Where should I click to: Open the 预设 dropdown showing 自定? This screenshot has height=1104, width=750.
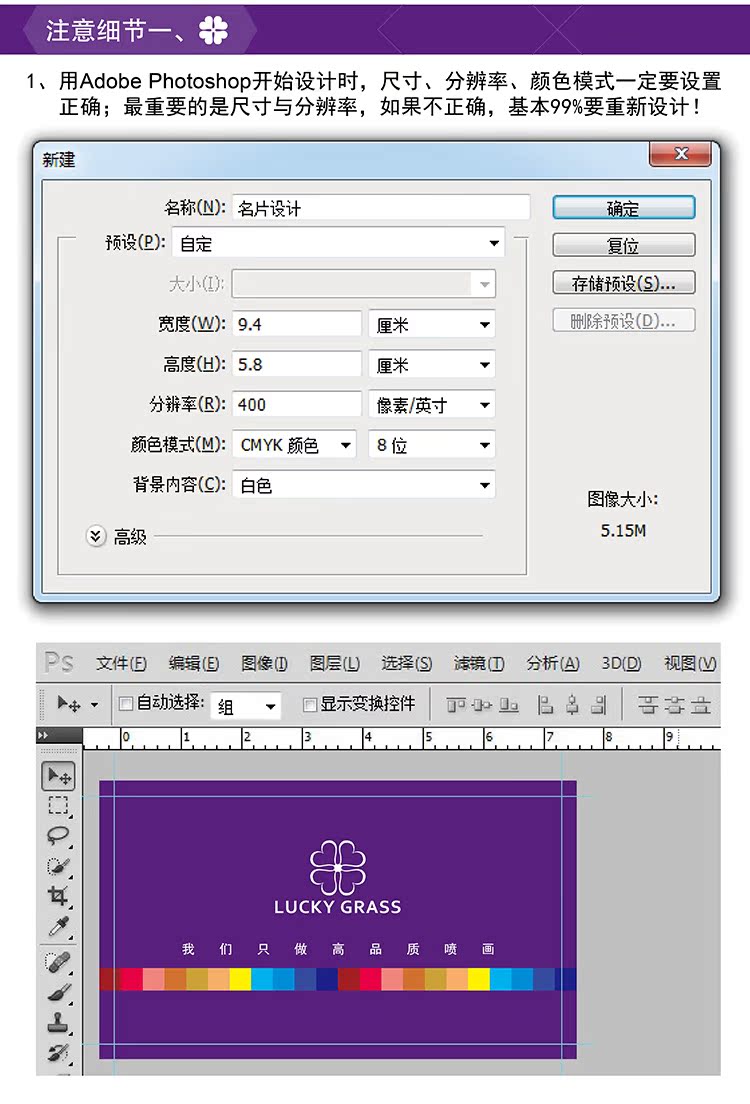coord(338,244)
